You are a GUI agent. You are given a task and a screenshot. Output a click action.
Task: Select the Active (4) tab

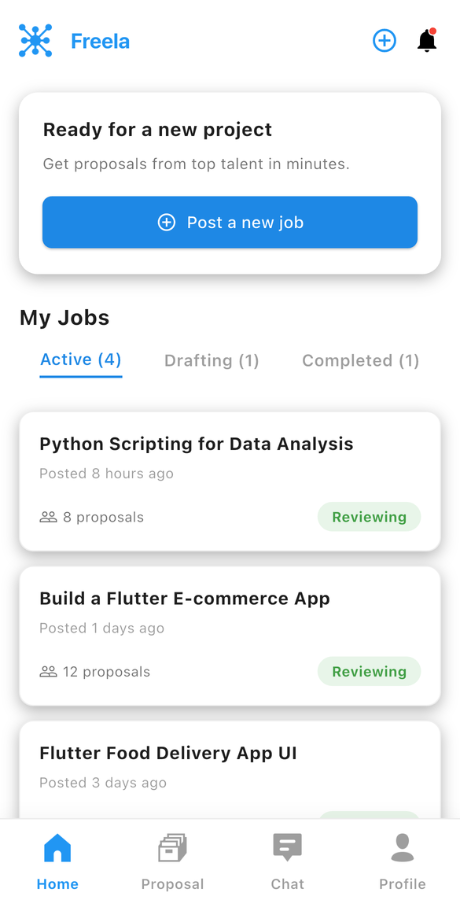coord(81,360)
